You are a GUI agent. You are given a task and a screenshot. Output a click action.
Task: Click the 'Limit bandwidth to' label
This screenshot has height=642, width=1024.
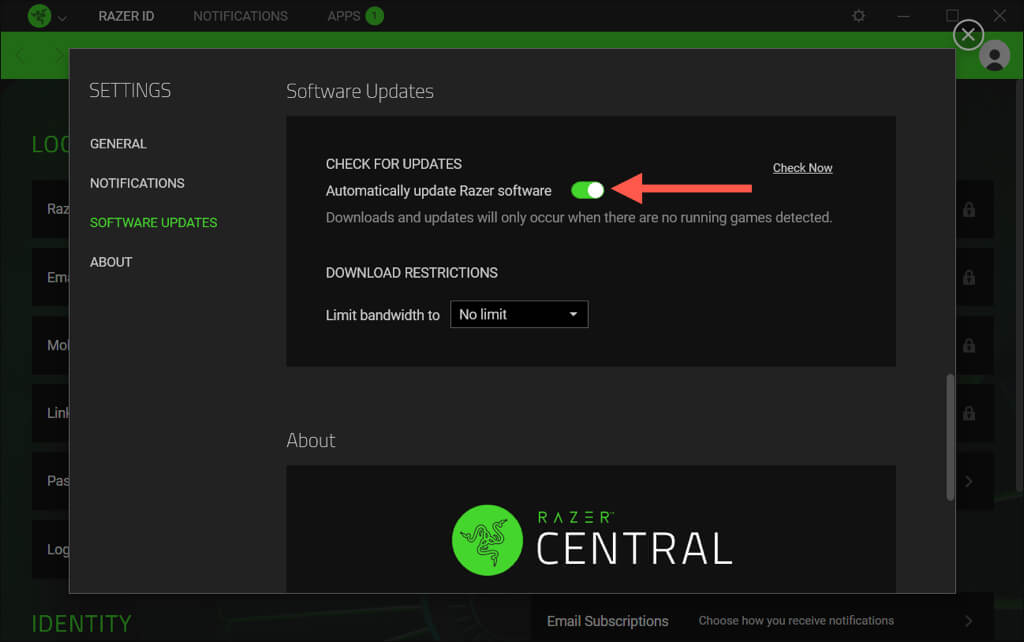tap(383, 315)
